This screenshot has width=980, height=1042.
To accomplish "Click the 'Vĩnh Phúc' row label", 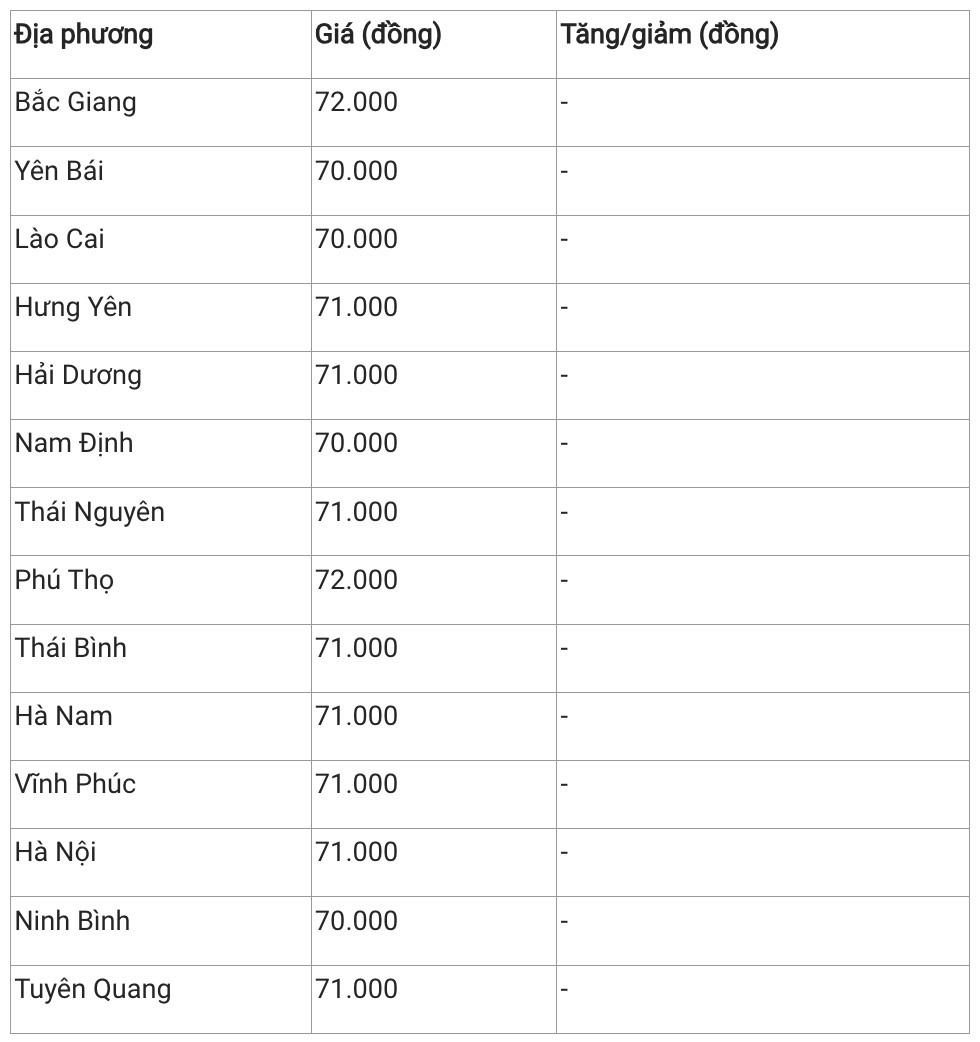I will [x=75, y=784].
